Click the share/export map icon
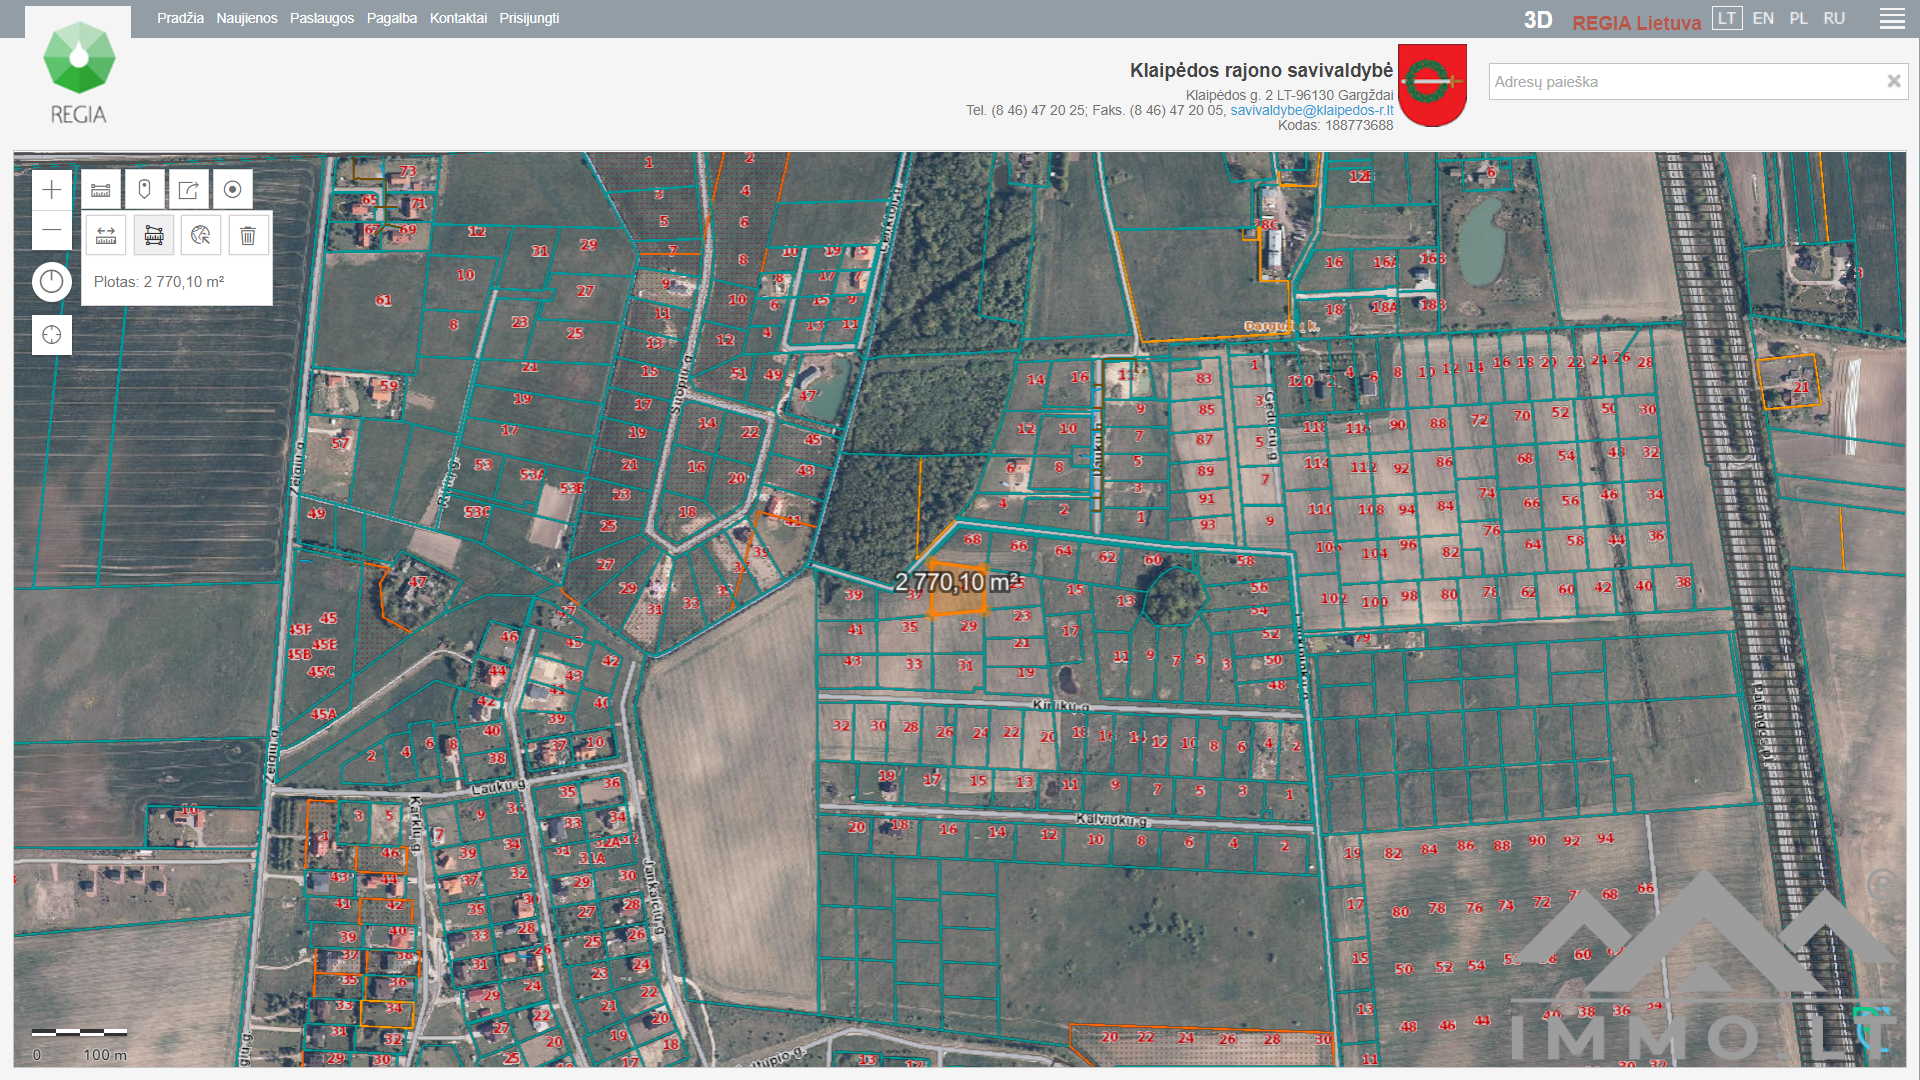 (188, 190)
